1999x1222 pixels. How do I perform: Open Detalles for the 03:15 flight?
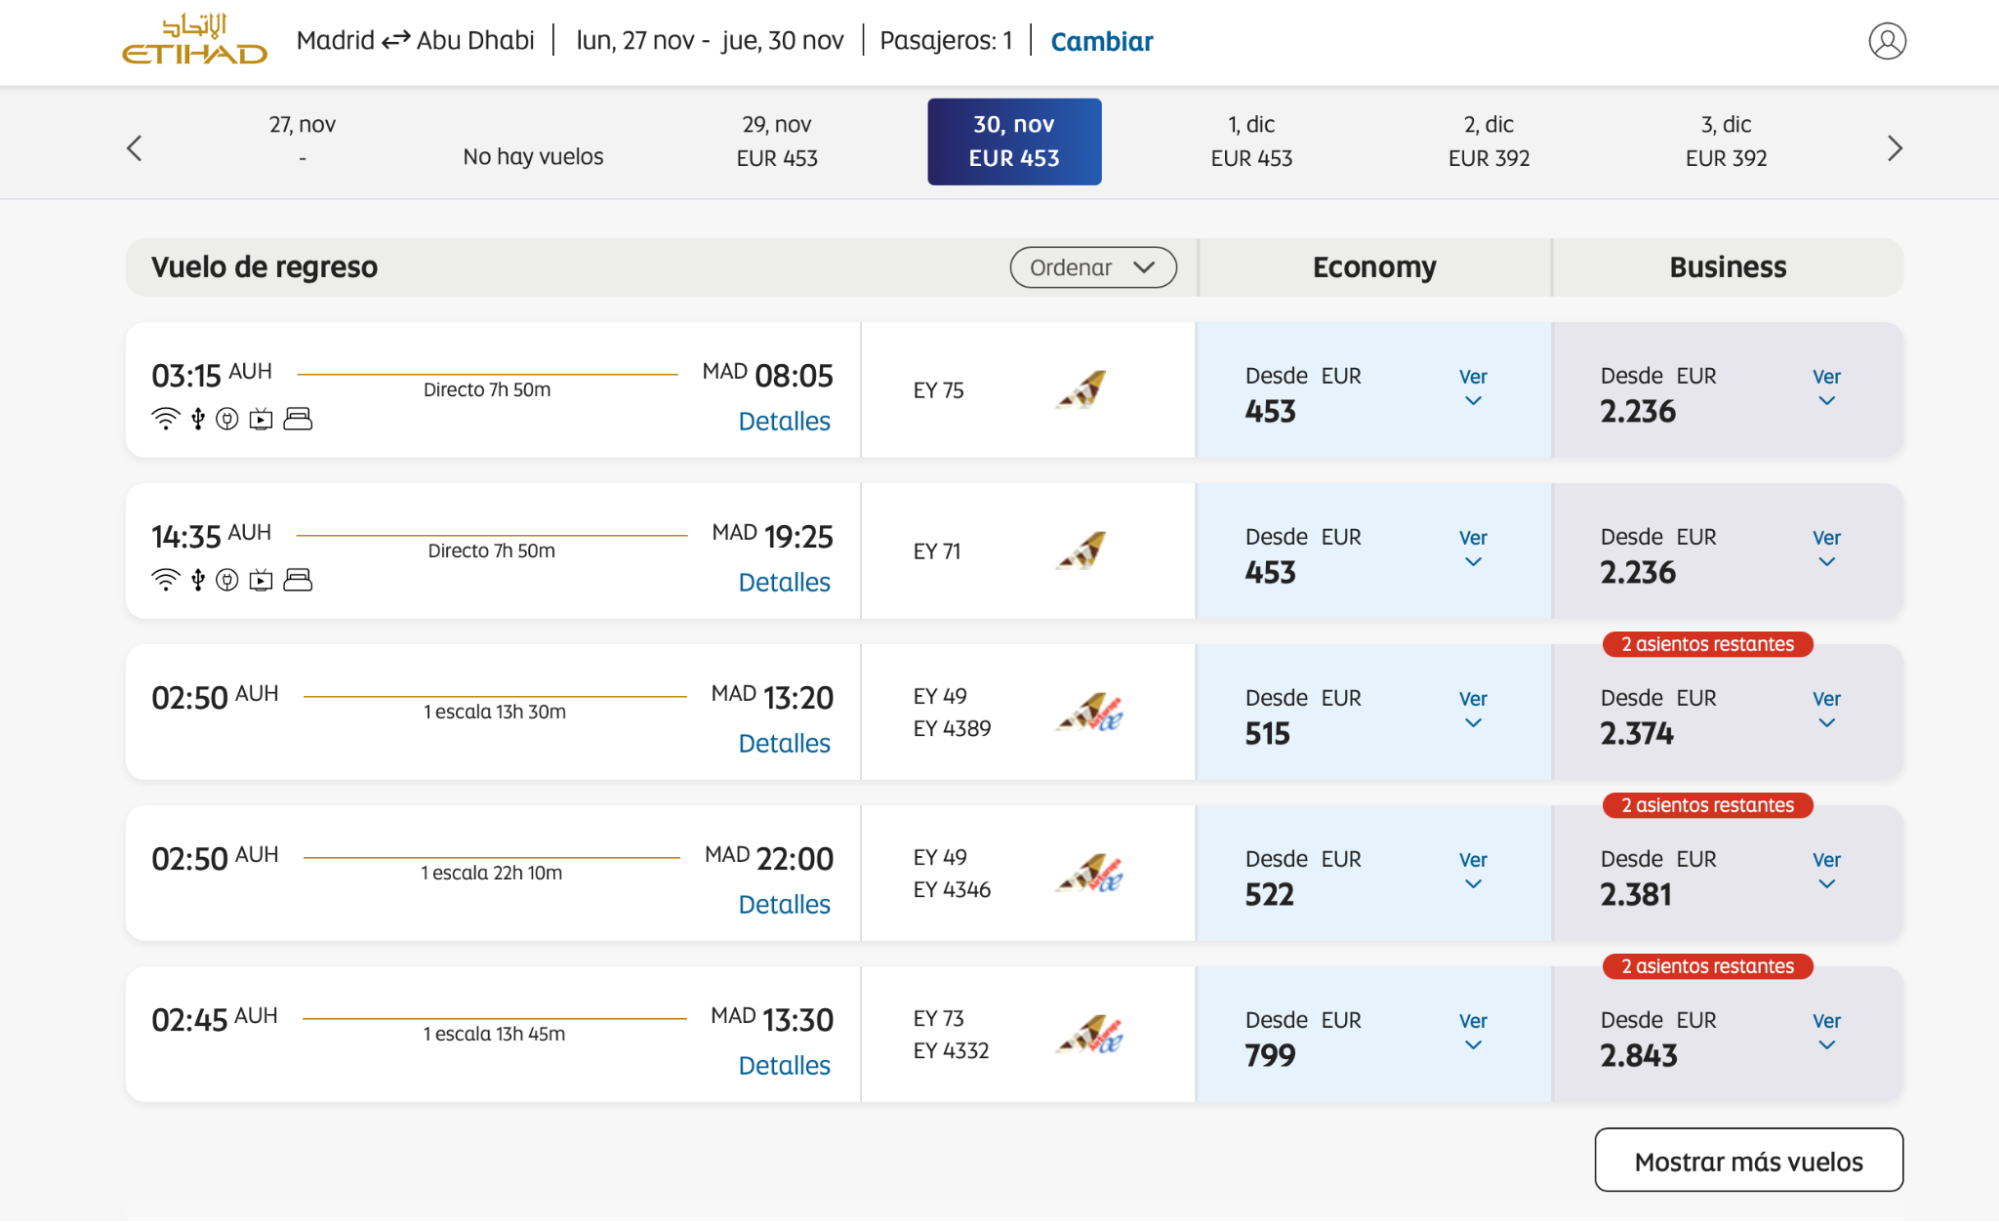coord(784,421)
